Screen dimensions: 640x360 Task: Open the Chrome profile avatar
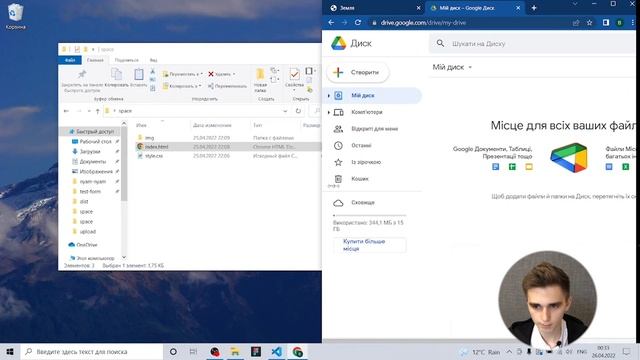(620, 23)
